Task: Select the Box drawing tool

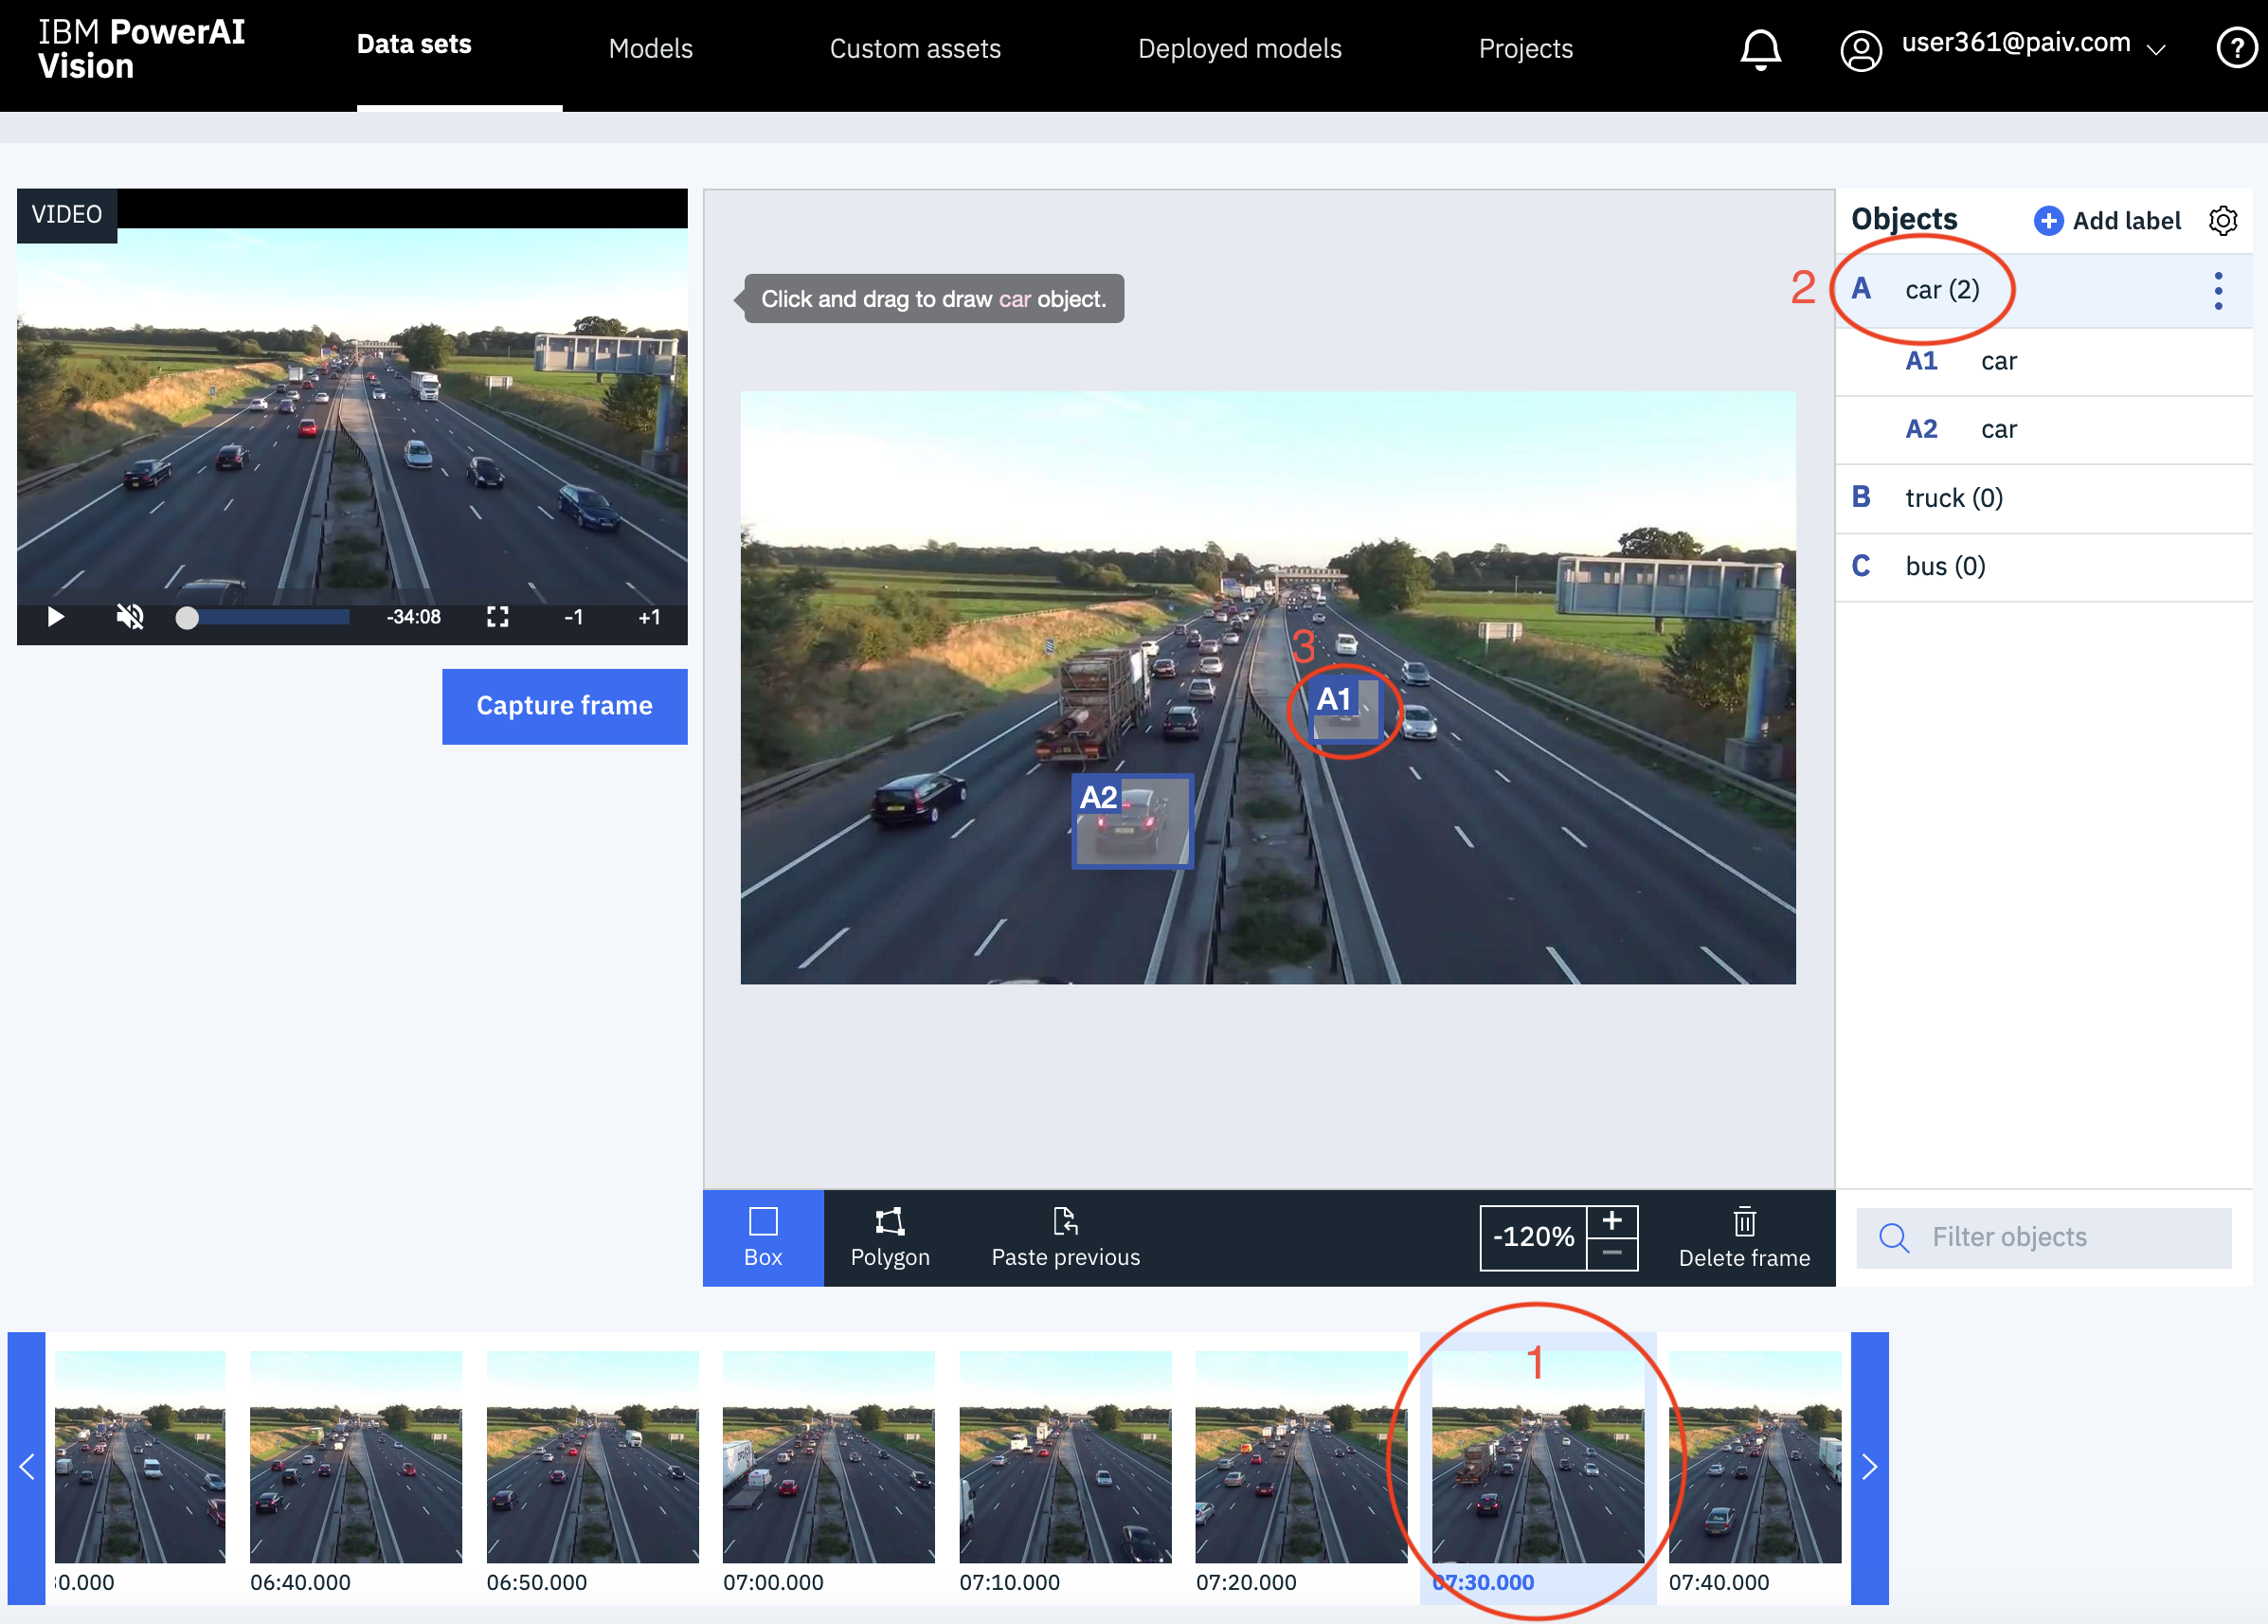Action: tap(762, 1236)
